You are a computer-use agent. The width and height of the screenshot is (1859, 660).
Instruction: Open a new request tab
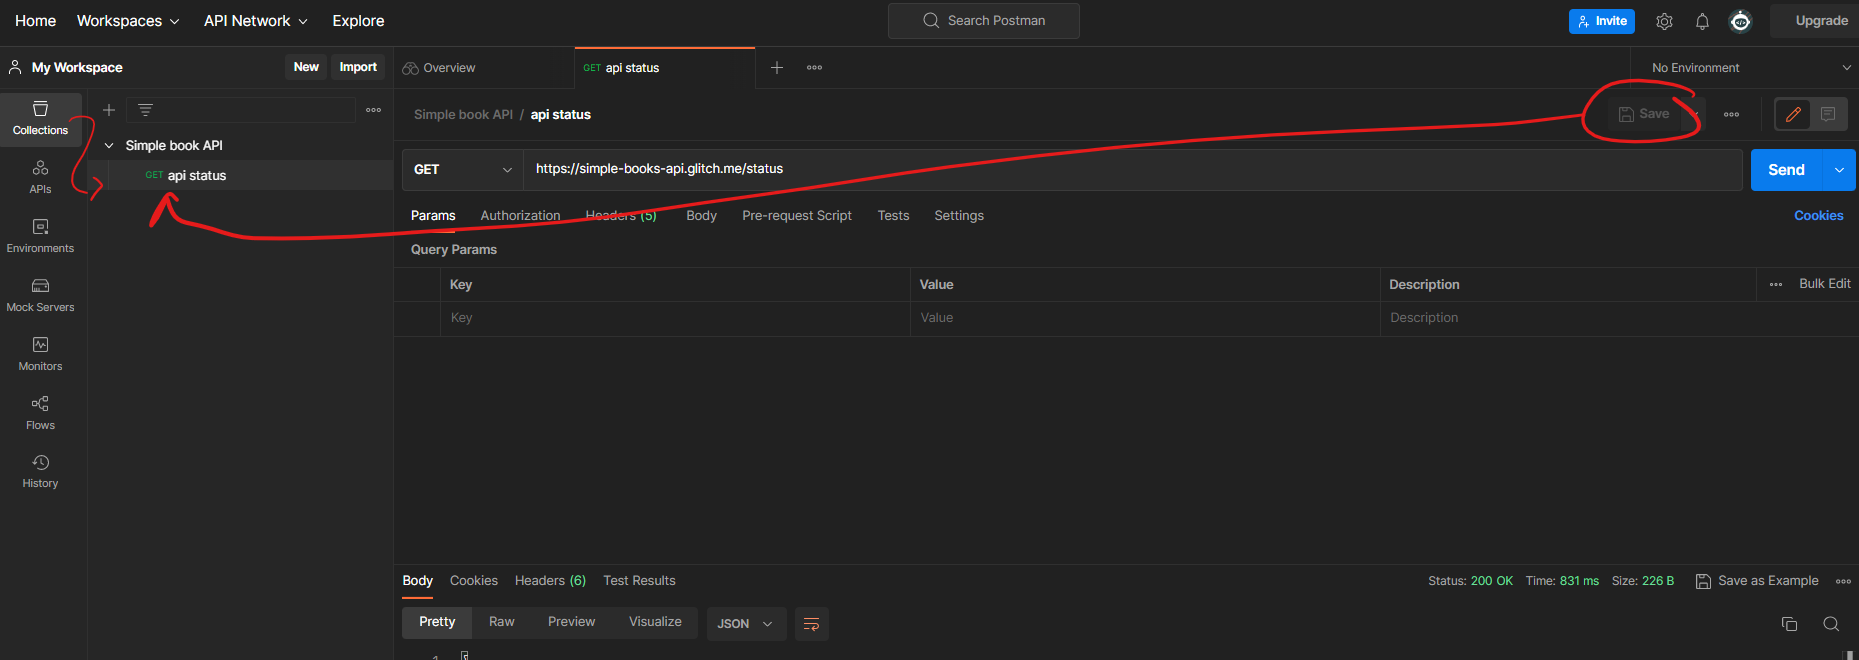pyautogui.click(x=777, y=67)
